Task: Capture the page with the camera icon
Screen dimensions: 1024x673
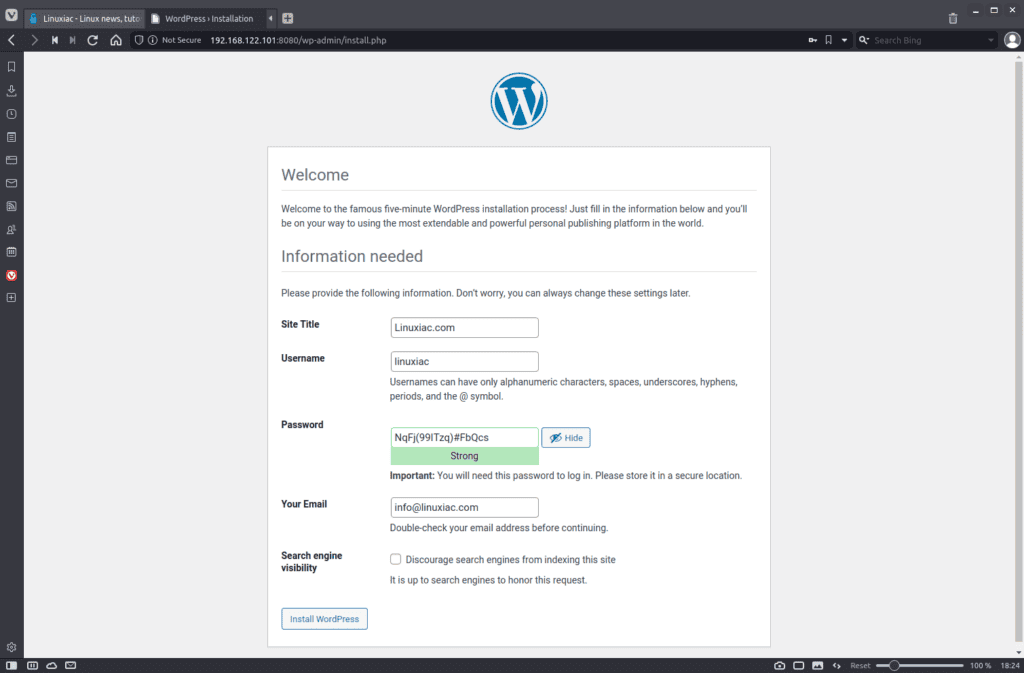Action: [779, 666]
